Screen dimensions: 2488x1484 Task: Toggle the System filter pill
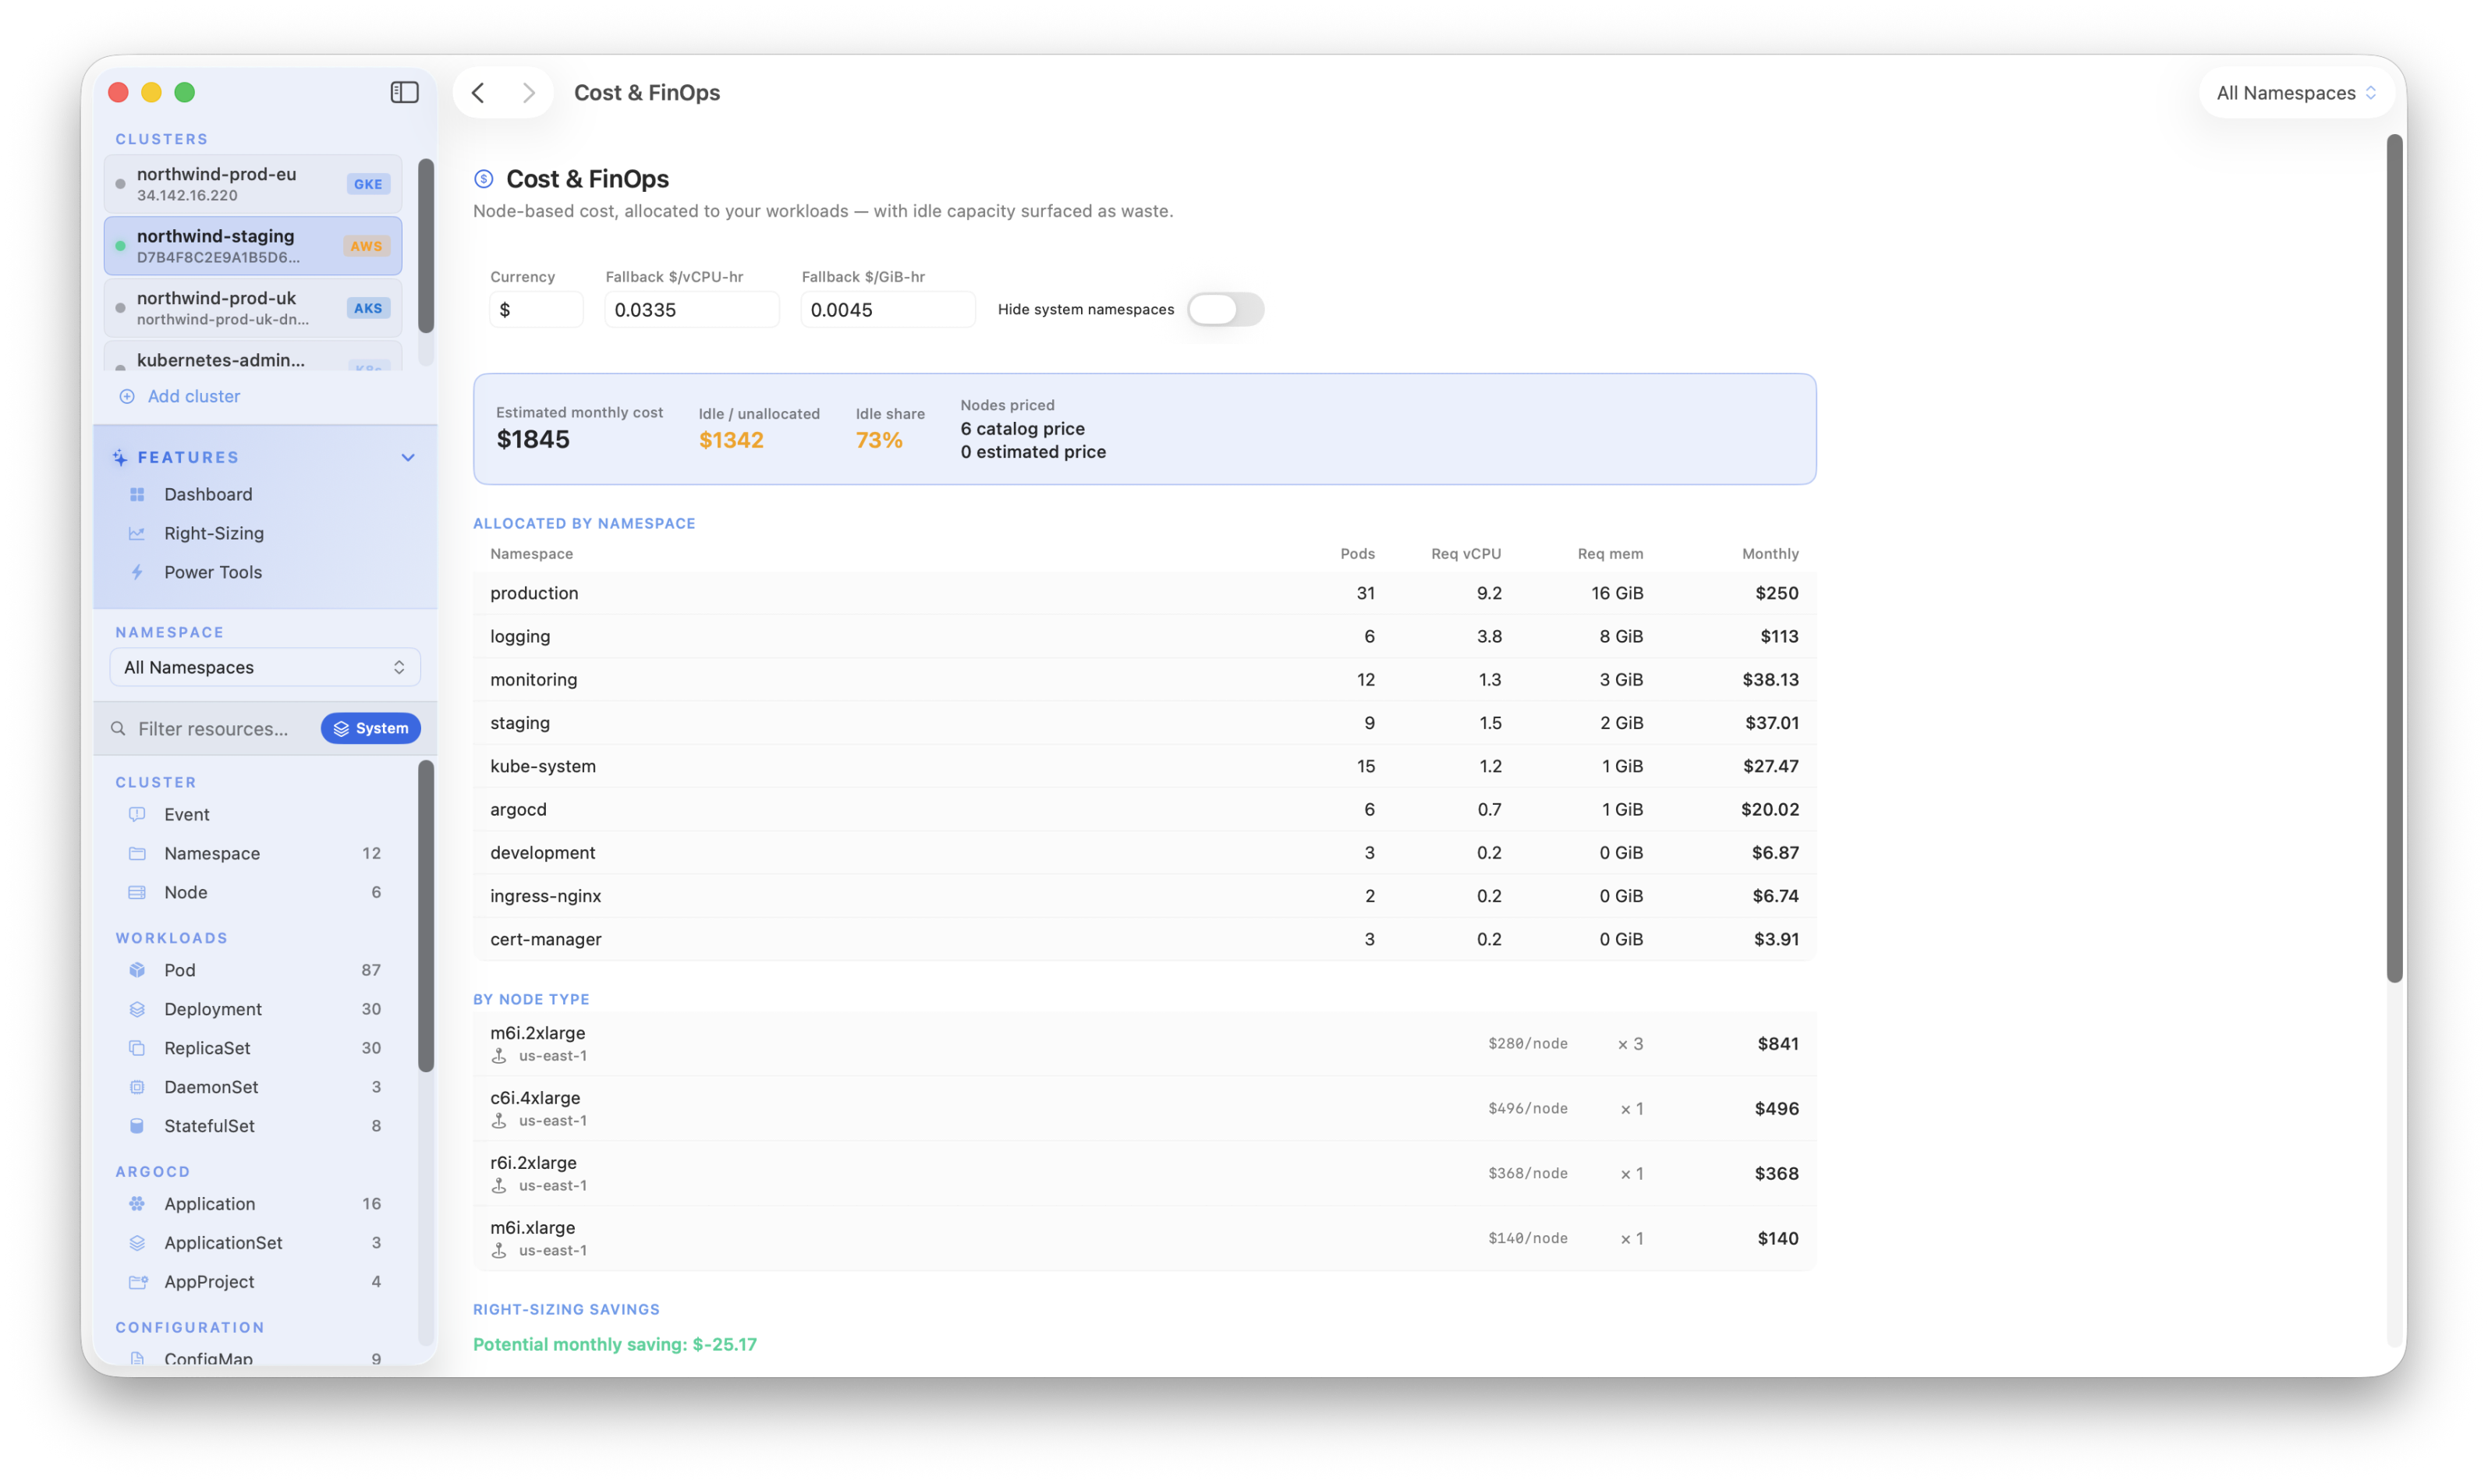click(x=370, y=728)
